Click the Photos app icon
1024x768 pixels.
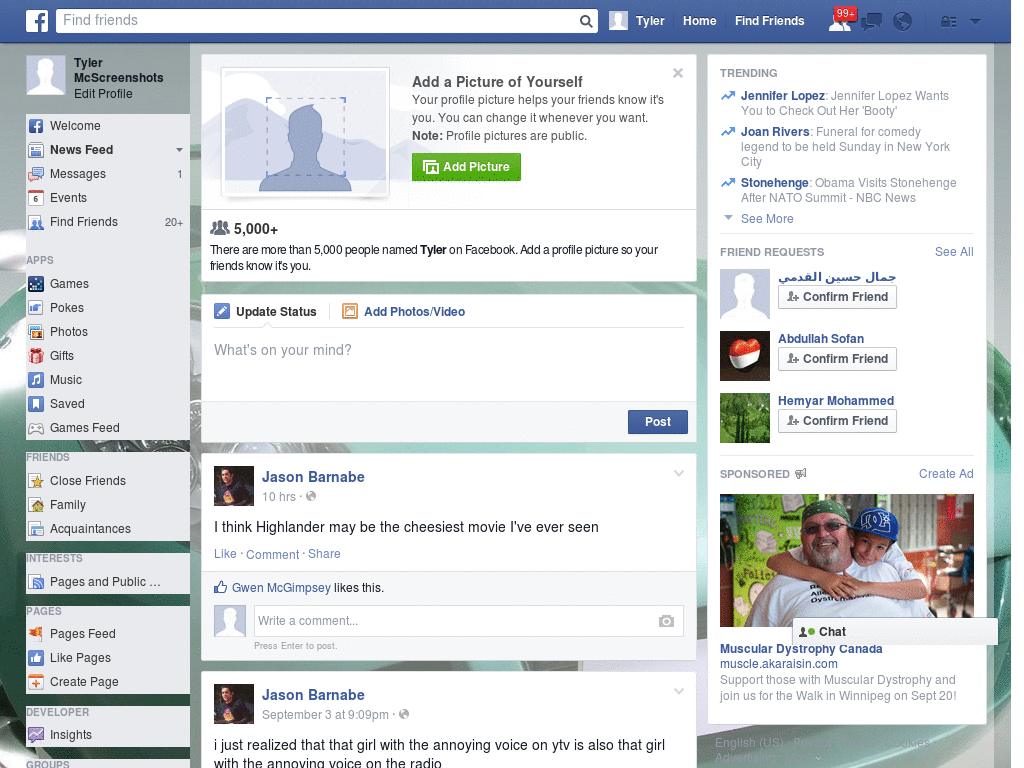[36, 332]
